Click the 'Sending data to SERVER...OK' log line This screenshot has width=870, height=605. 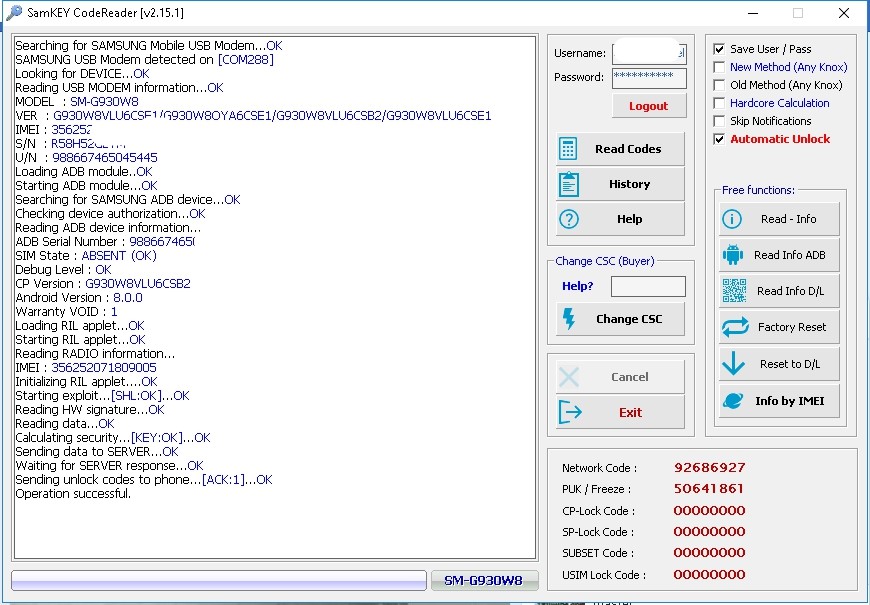click(x=97, y=451)
